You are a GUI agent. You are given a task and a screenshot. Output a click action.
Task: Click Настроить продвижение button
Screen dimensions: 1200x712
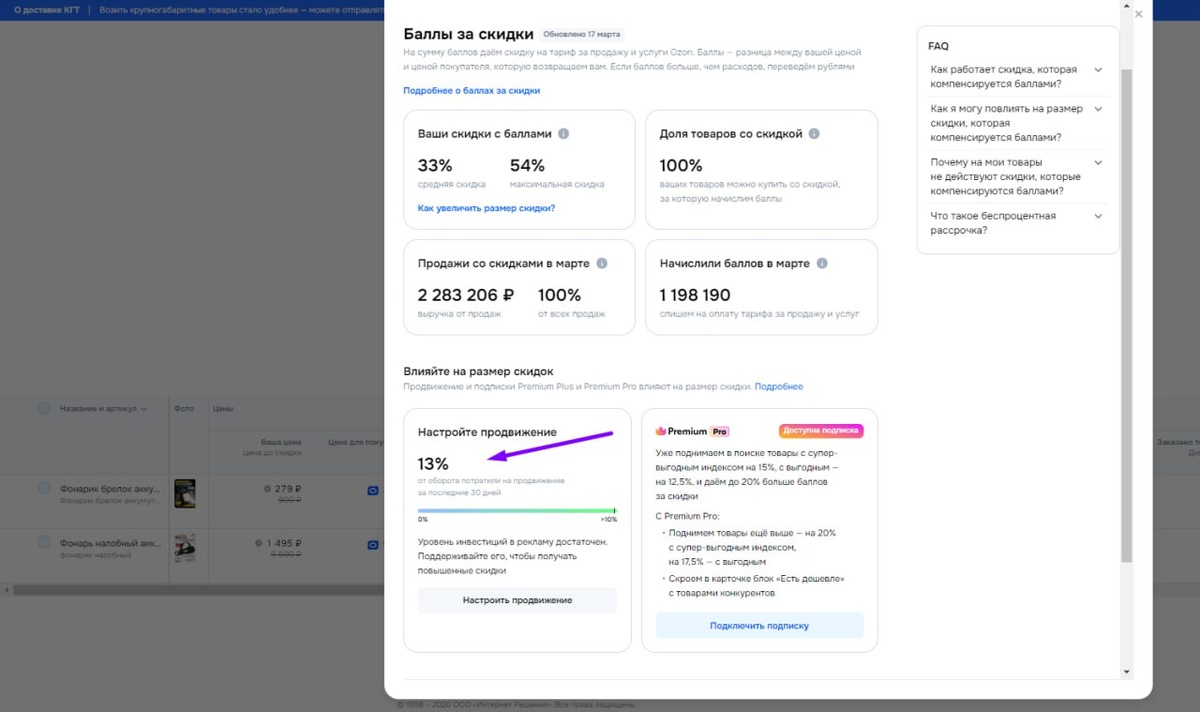tap(517, 600)
